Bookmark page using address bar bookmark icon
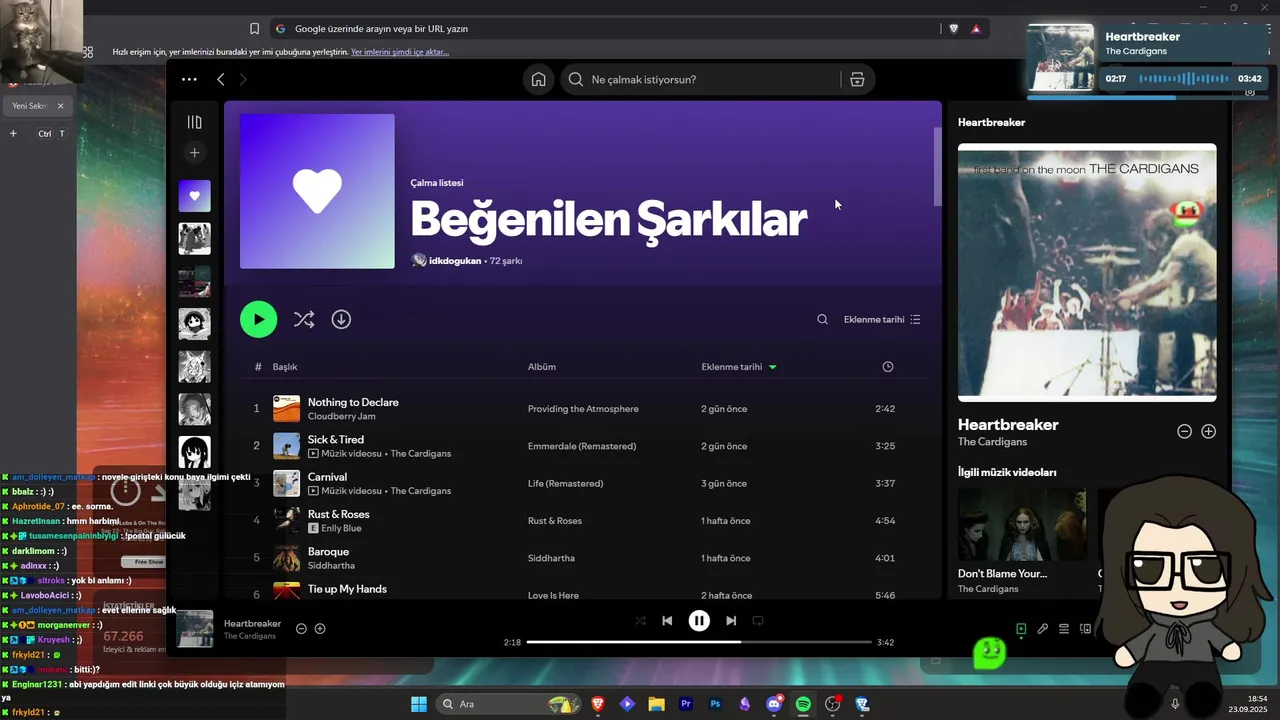The height and width of the screenshot is (720, 1280). pyautogui.click(x=254, y=29)
